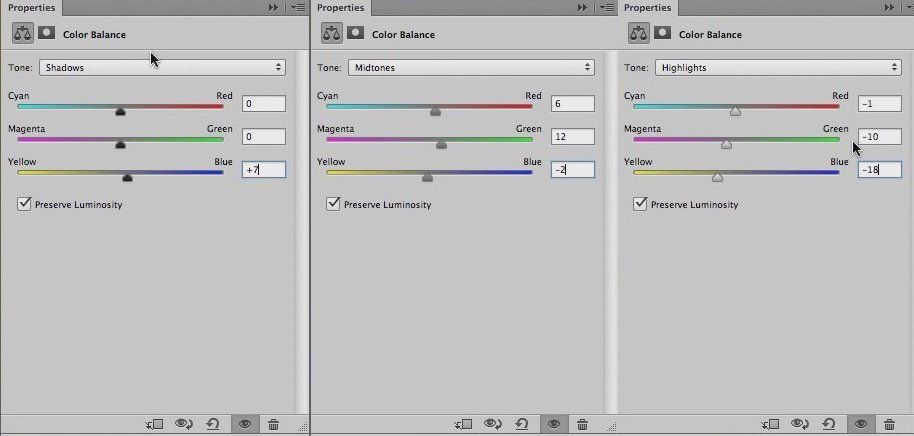Click Magenta-Green field showing 12
This screenshot has height=436, width=914.
[x=573, y=137]
